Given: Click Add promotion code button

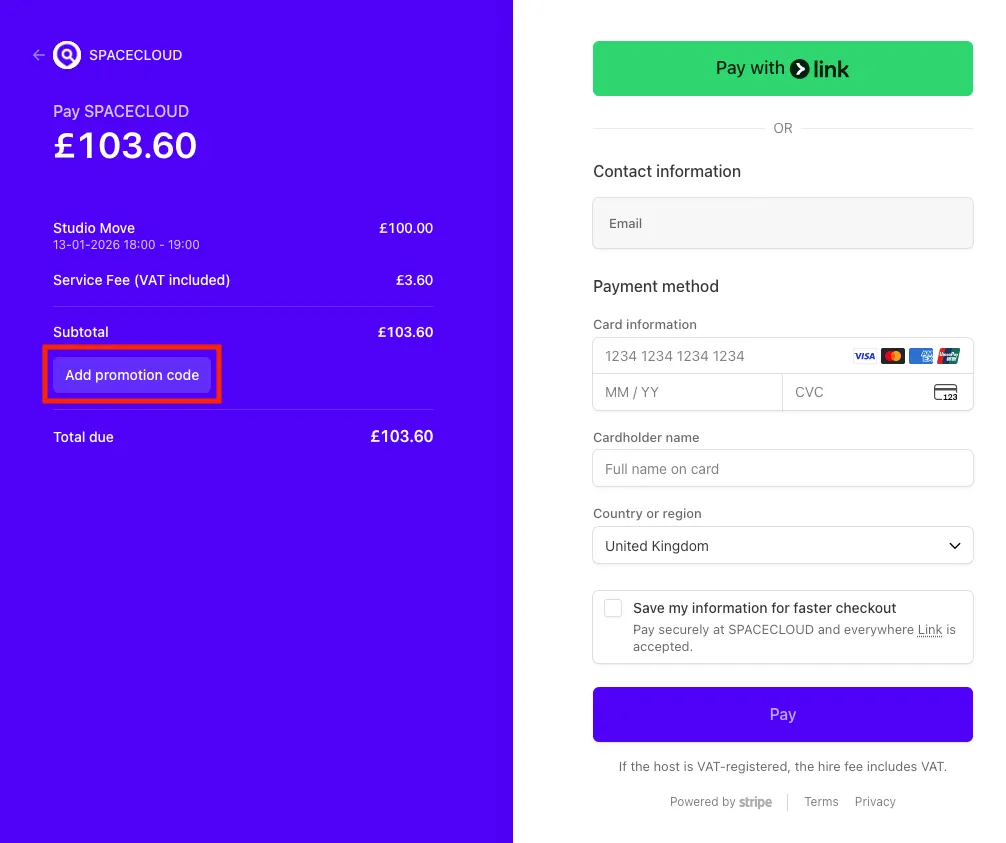Looking at the screenshot, I should pos(132,375).
